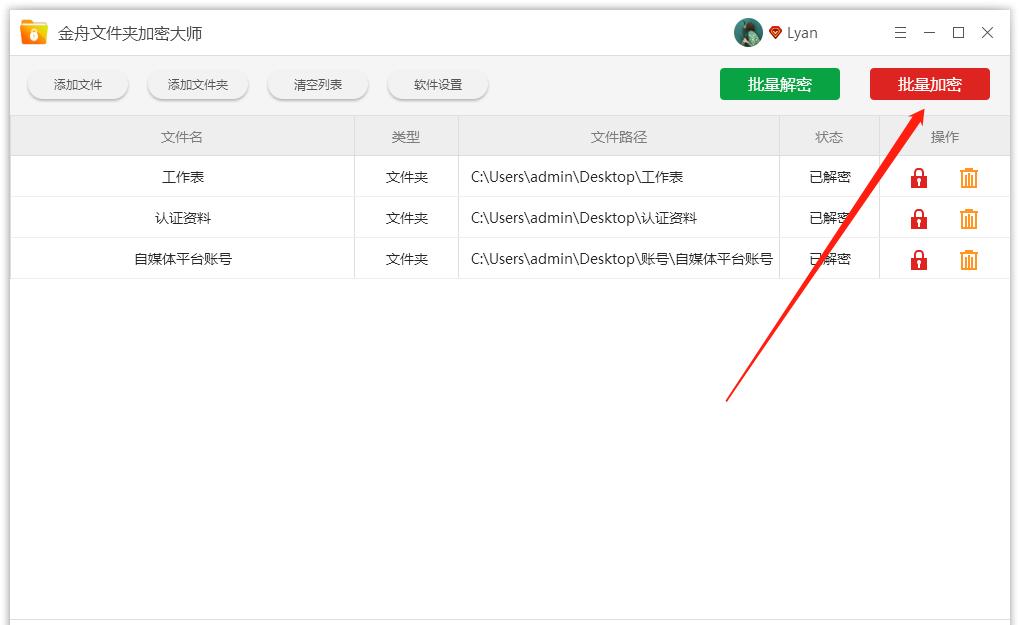Click the 已解密 status of 认证资料
Image resolution: width=1020 pixels, height=625 pixels.
pyautogui.click(x=829, y=218)
